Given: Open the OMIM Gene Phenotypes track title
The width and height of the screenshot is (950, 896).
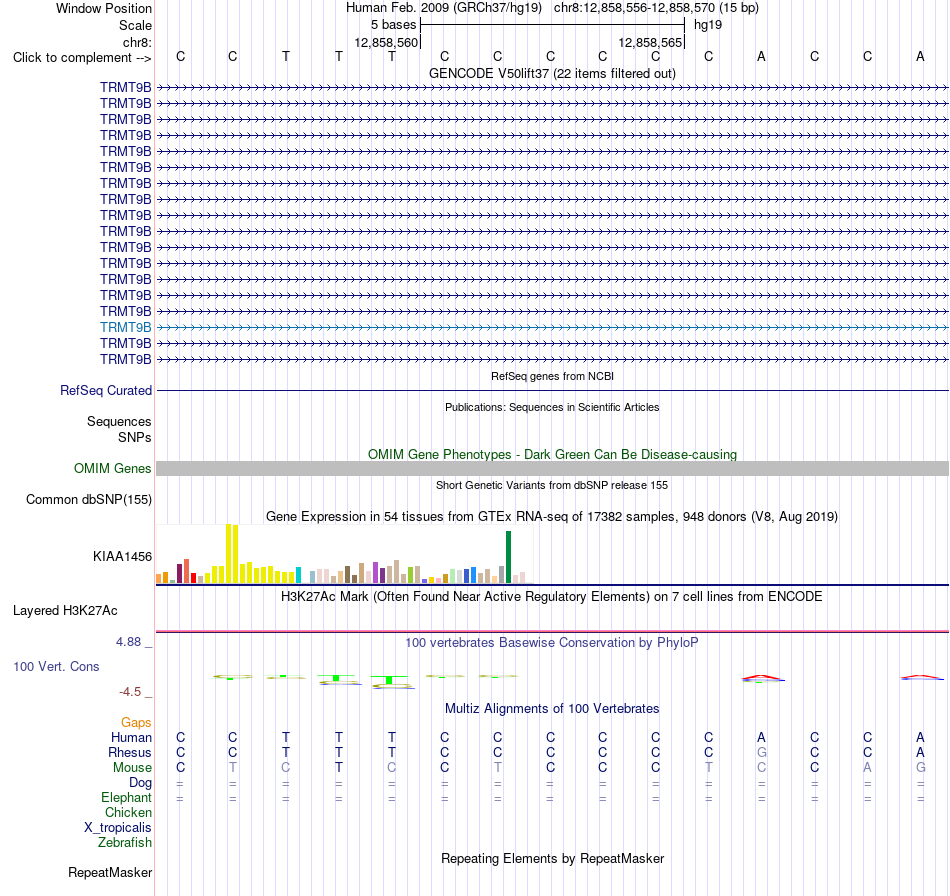Looking at the screenshot, I should (552, 454).
